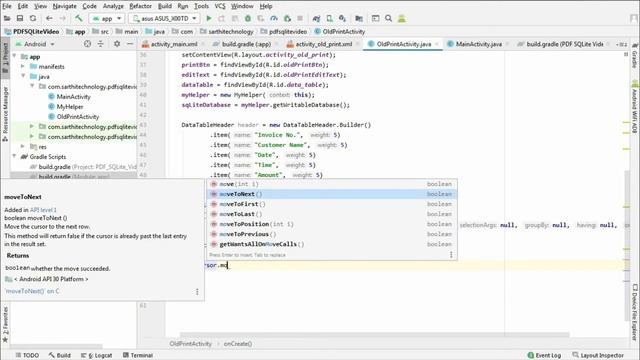640x360 pixels.
Task: Switch to activity_main.xml tab
Action: pyautogui.click(x=173, y=44)
